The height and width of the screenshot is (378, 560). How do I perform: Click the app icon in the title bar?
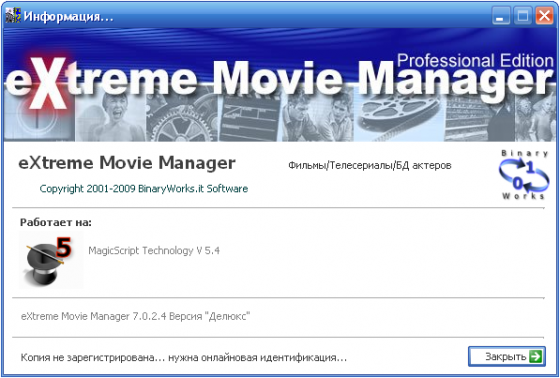click(13, 16)
